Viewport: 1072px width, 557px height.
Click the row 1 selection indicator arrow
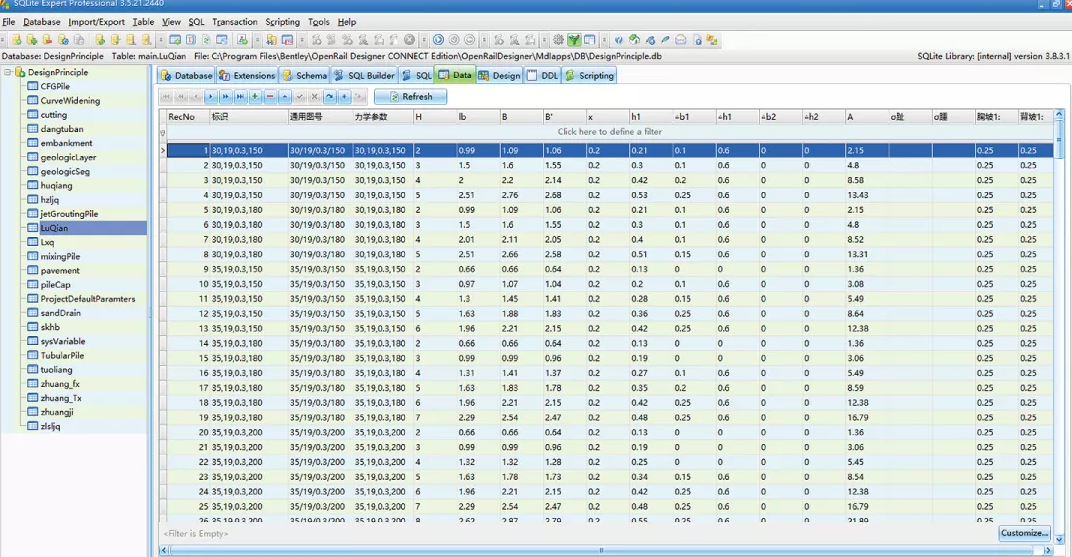pyautogui.click(x=163, y=150)
